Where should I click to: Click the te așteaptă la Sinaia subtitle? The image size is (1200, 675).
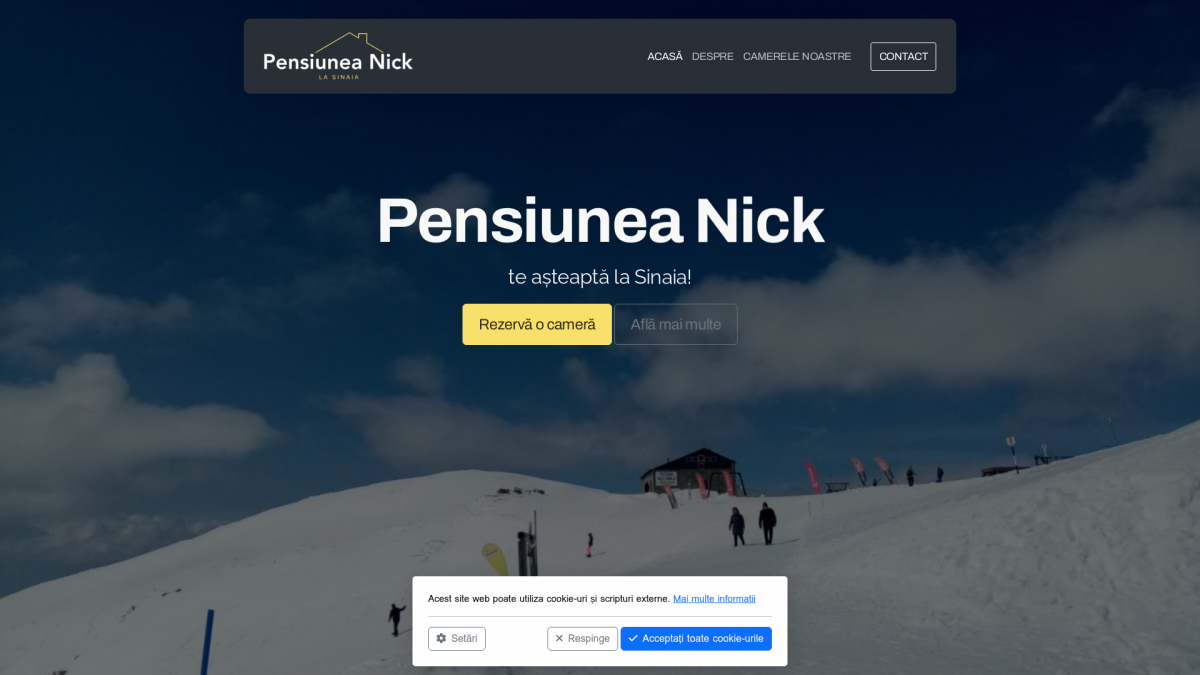pos(600,277)
